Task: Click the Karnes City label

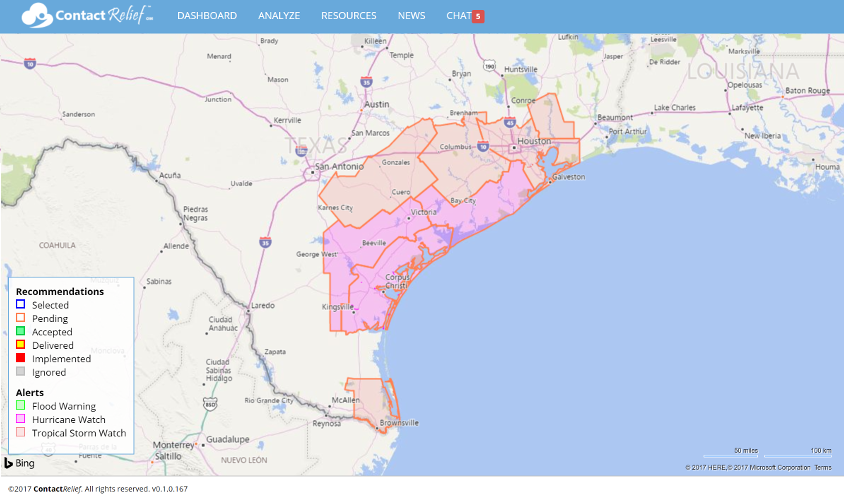Action: (335, 207)
